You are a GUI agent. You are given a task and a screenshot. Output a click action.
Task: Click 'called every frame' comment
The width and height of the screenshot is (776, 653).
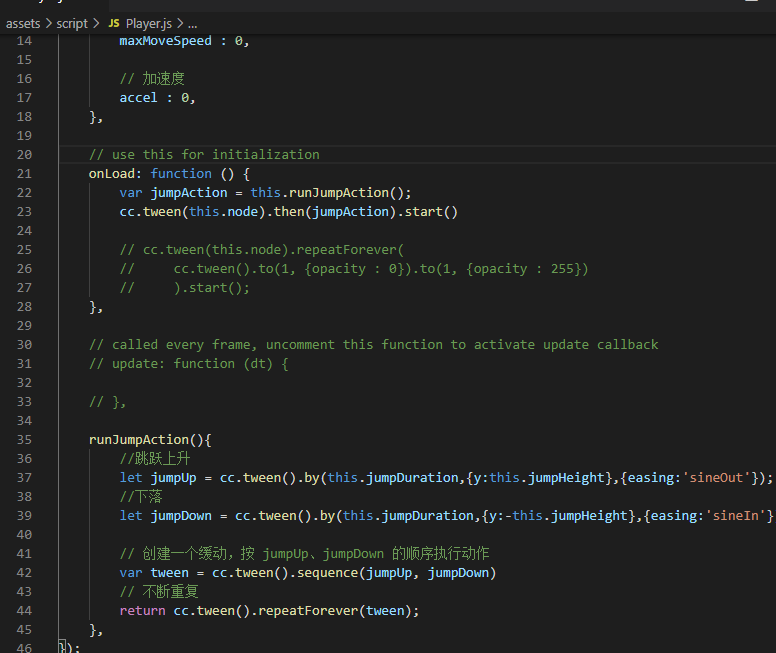click(x=374, y=345)
